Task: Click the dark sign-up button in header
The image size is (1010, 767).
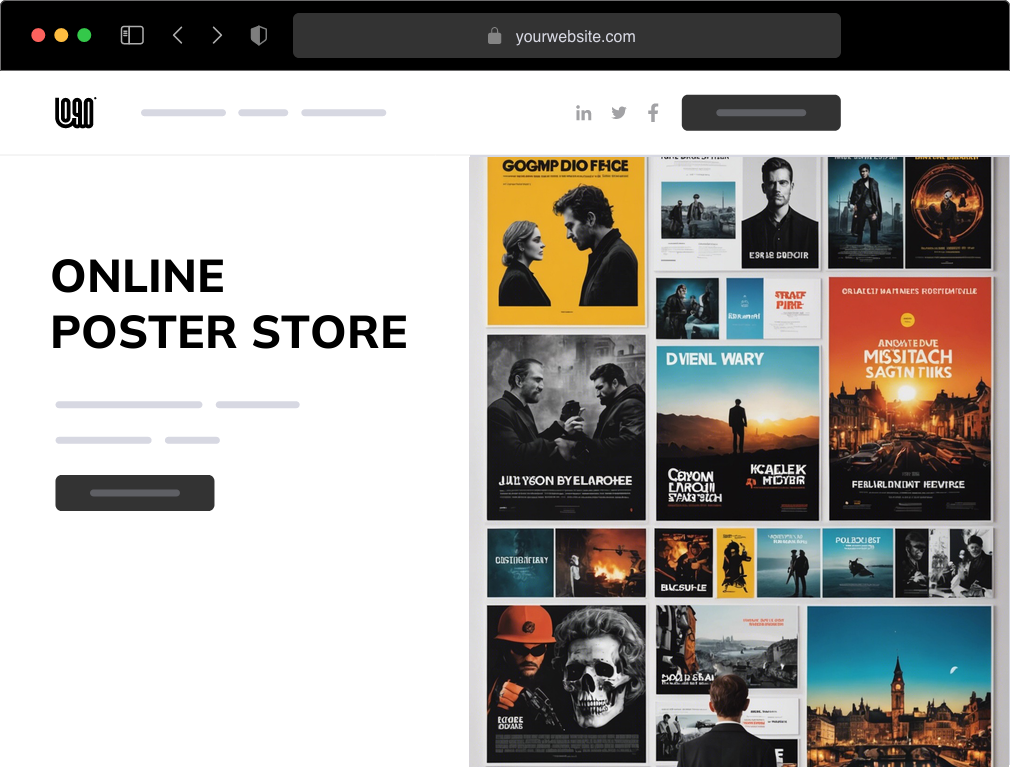Action: click(761, 112)
